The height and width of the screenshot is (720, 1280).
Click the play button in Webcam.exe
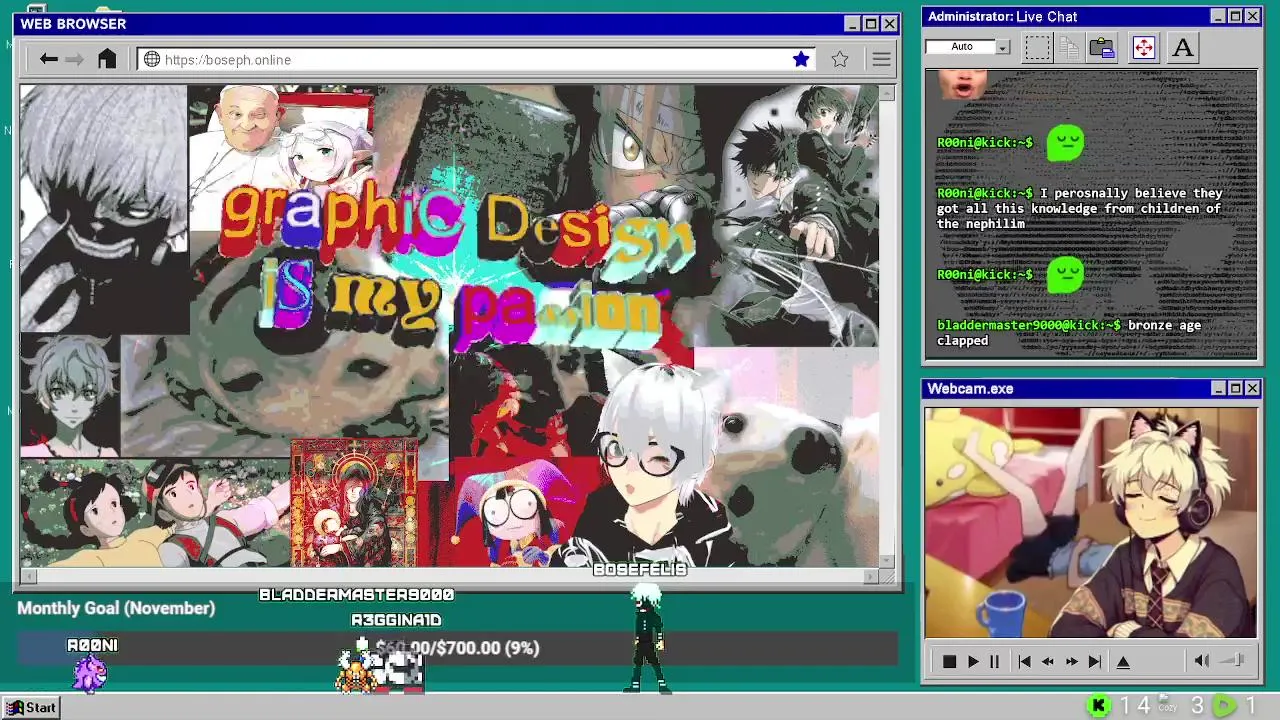pos(973,662)
